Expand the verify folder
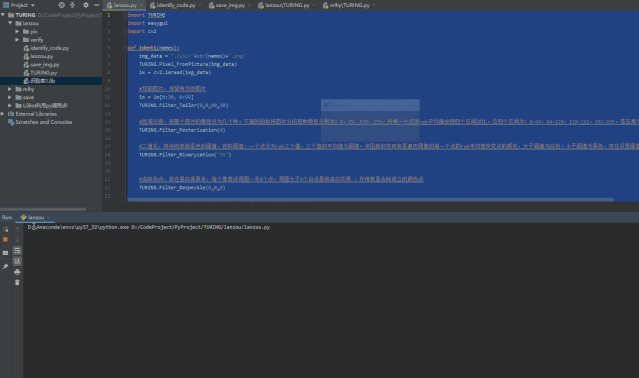The image size is (639, 378). [x=17, y=40]
